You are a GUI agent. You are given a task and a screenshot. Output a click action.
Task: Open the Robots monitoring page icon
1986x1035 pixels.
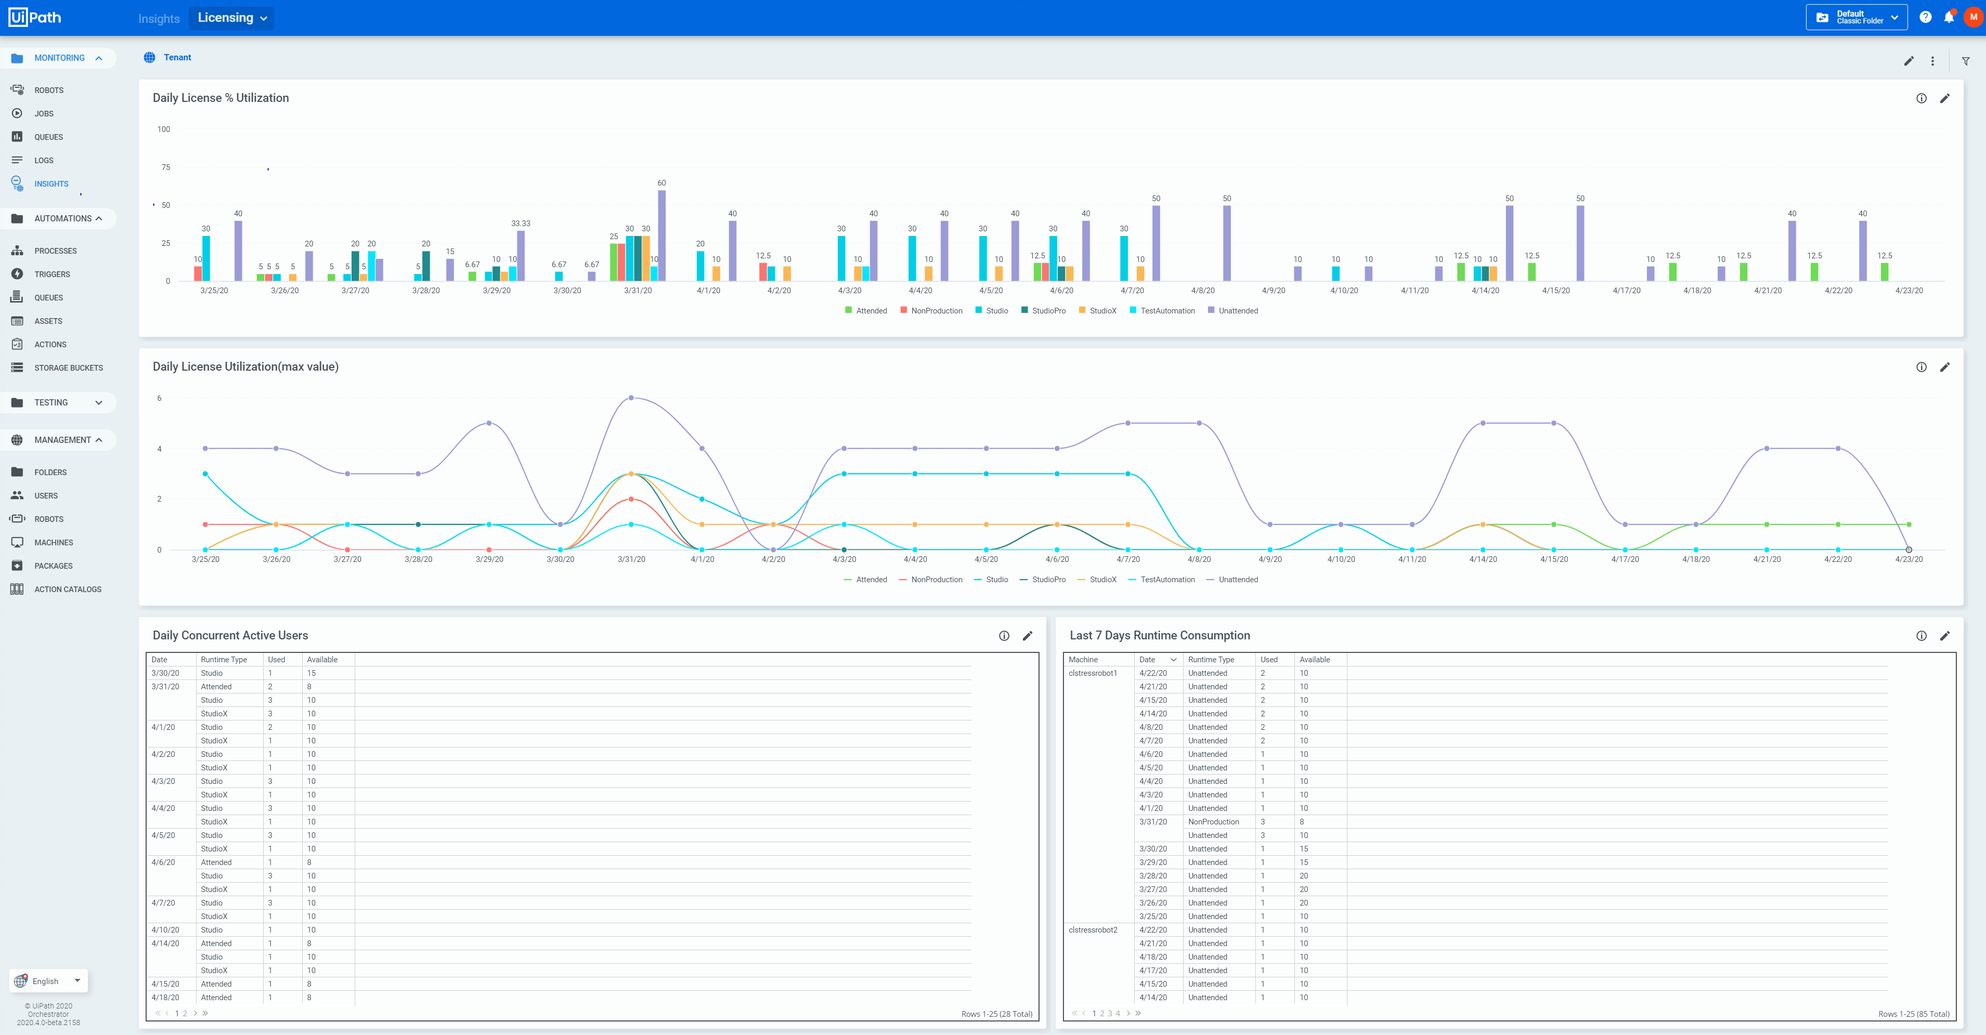pos(17,90)
